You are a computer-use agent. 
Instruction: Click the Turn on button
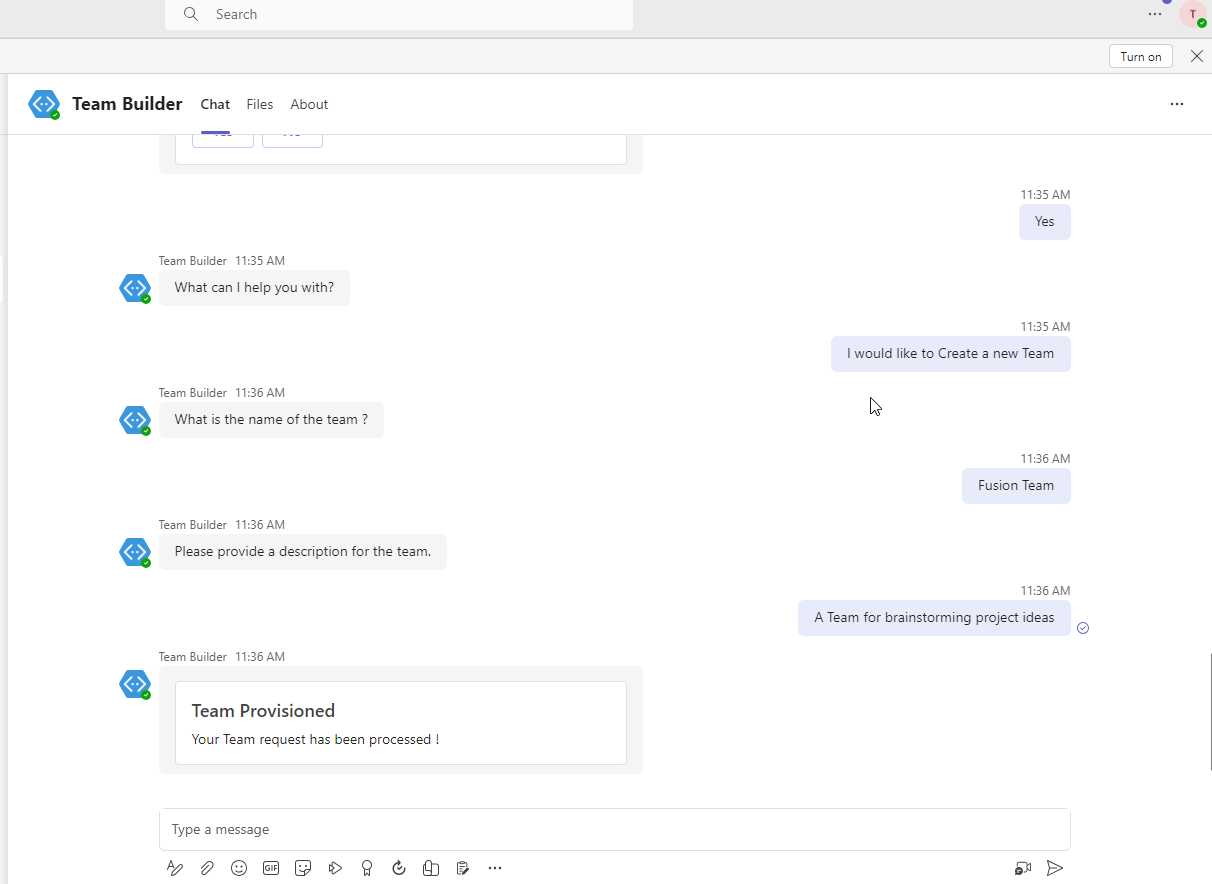(x=1140, y=56)
